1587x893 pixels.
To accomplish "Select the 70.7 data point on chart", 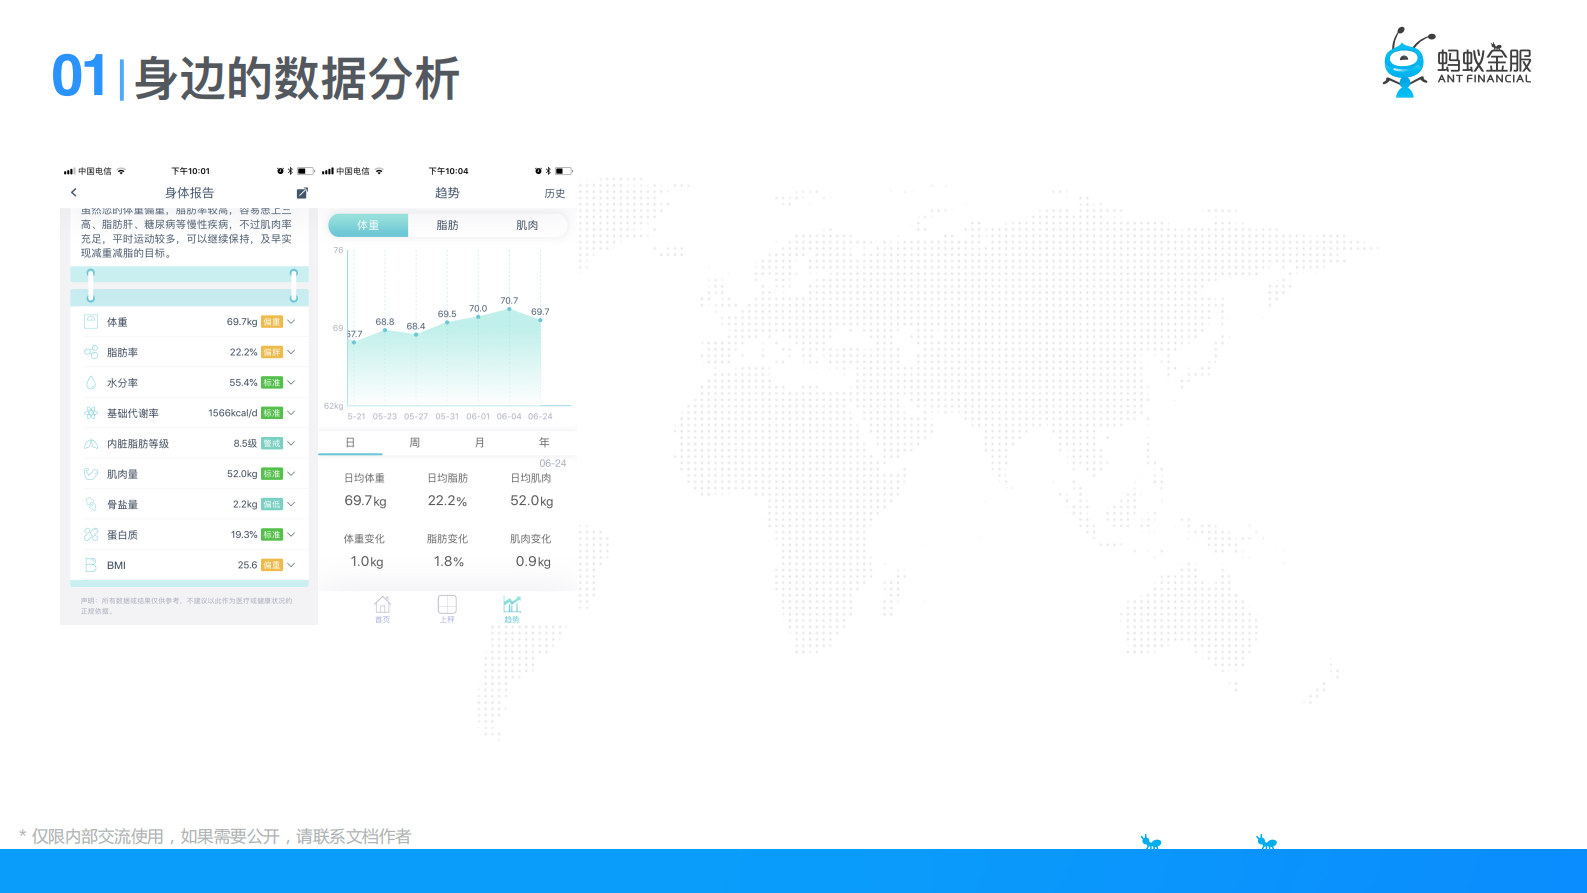I will (509, 309).
